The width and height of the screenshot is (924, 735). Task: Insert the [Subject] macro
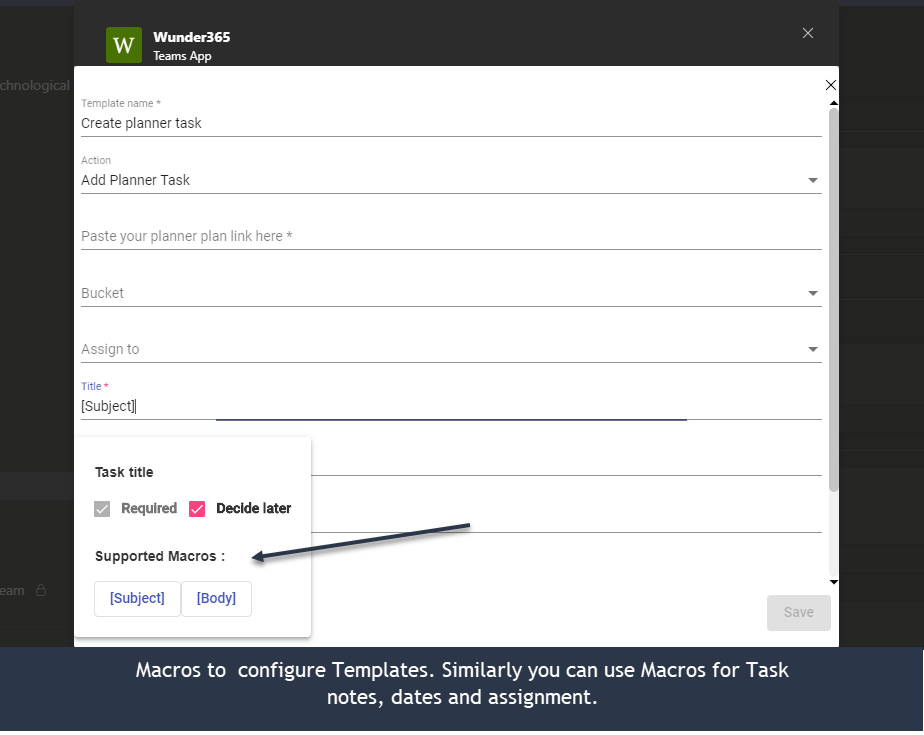coord(137,598)
